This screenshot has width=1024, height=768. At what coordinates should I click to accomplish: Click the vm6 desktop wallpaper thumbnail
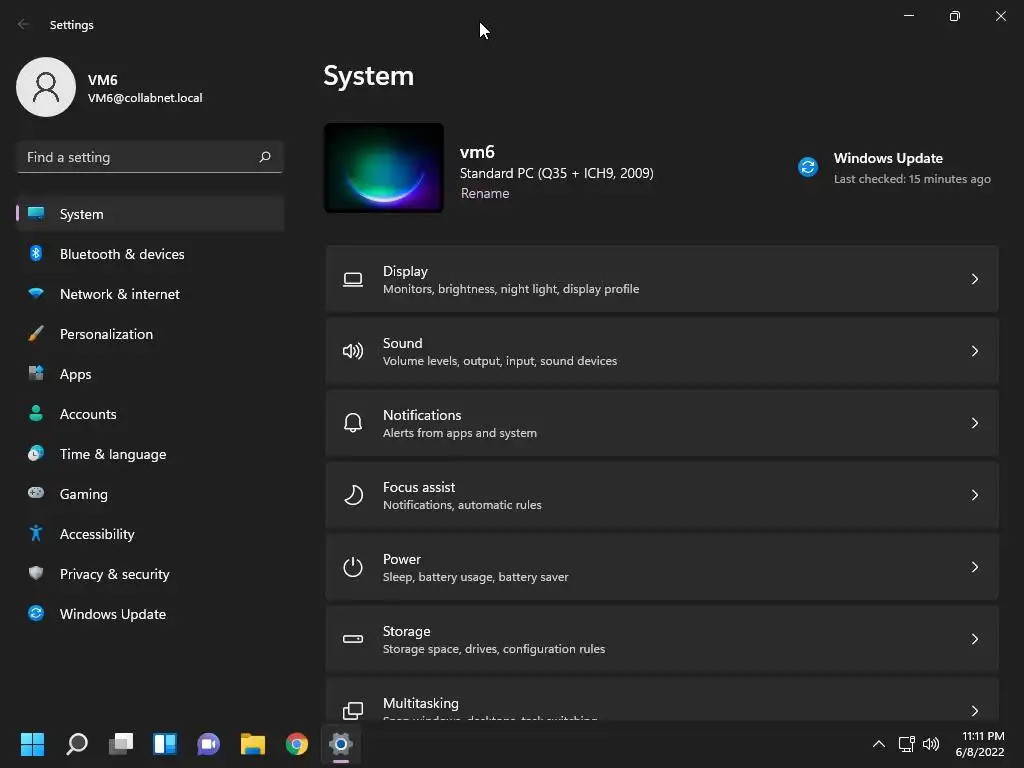384,168
